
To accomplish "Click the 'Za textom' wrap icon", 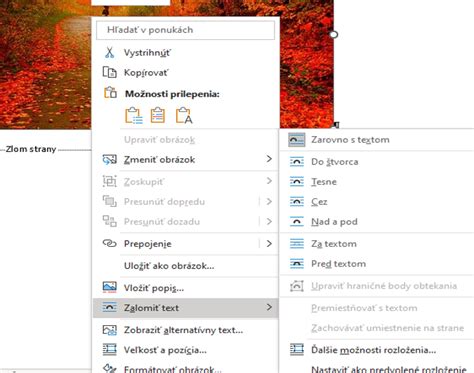I will [x=297, y=244].
